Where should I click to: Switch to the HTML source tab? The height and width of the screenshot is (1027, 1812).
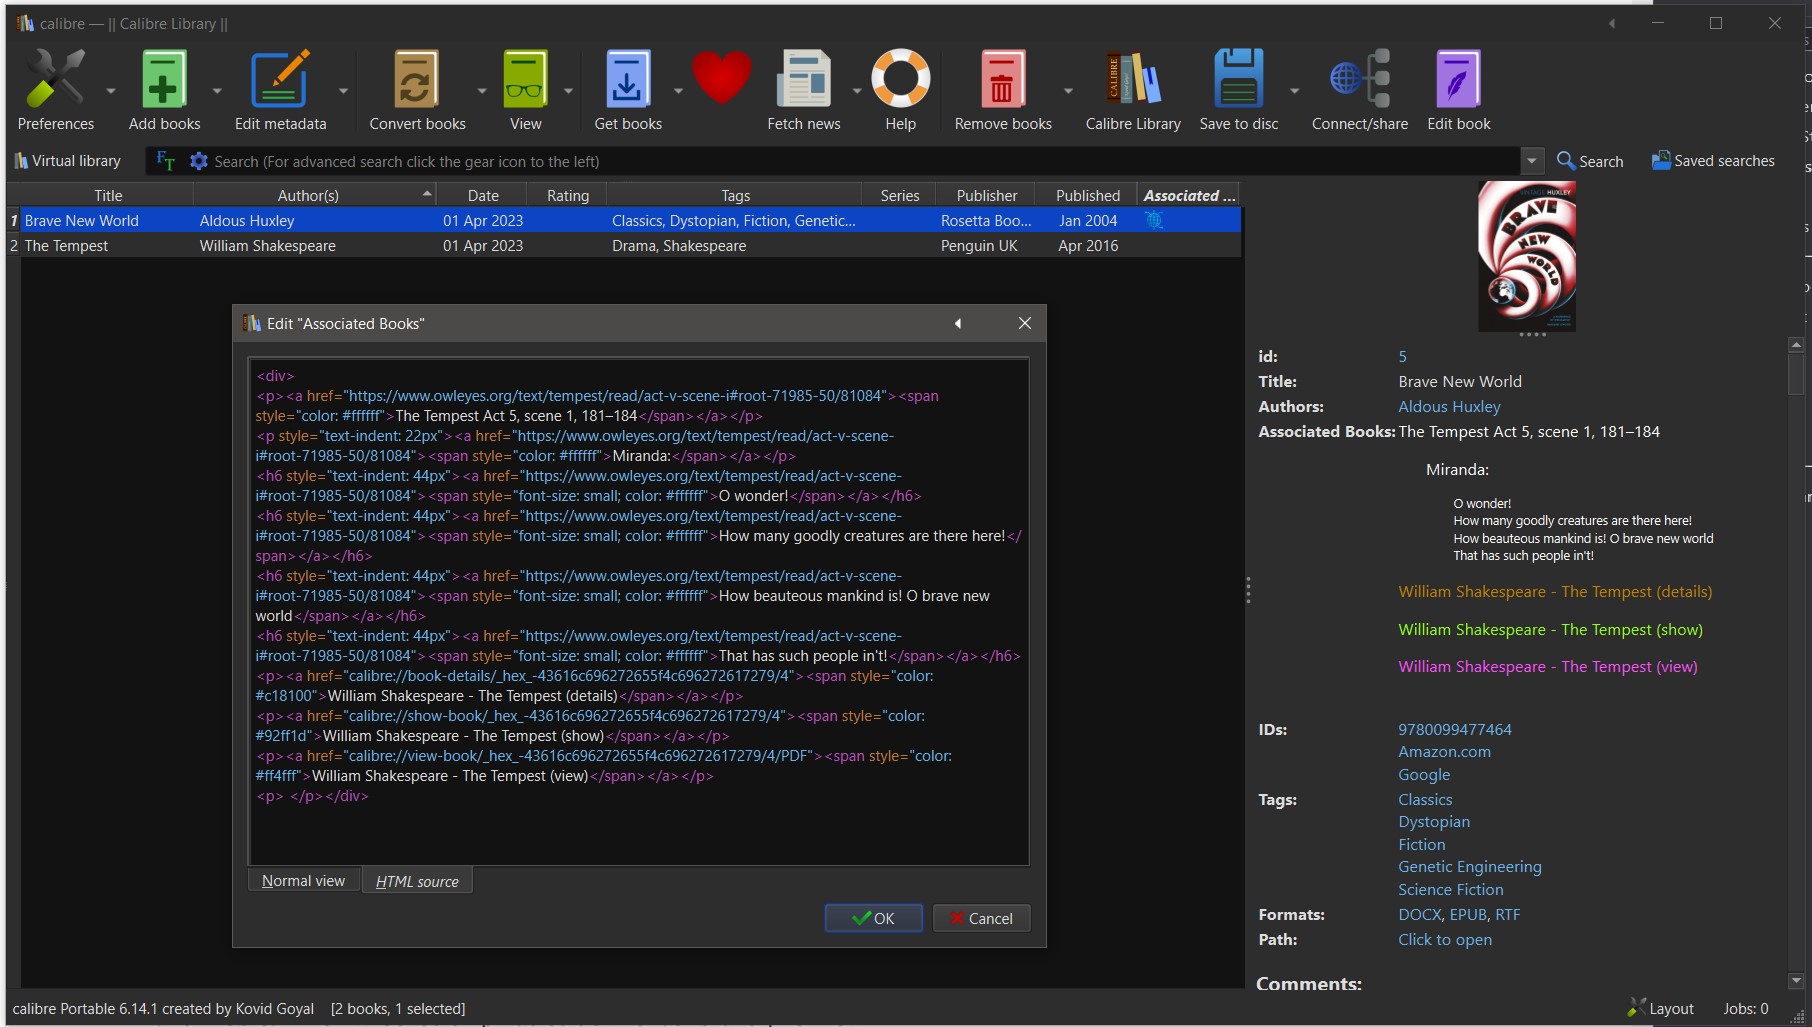pyautogui.click(x=417, y=881)
